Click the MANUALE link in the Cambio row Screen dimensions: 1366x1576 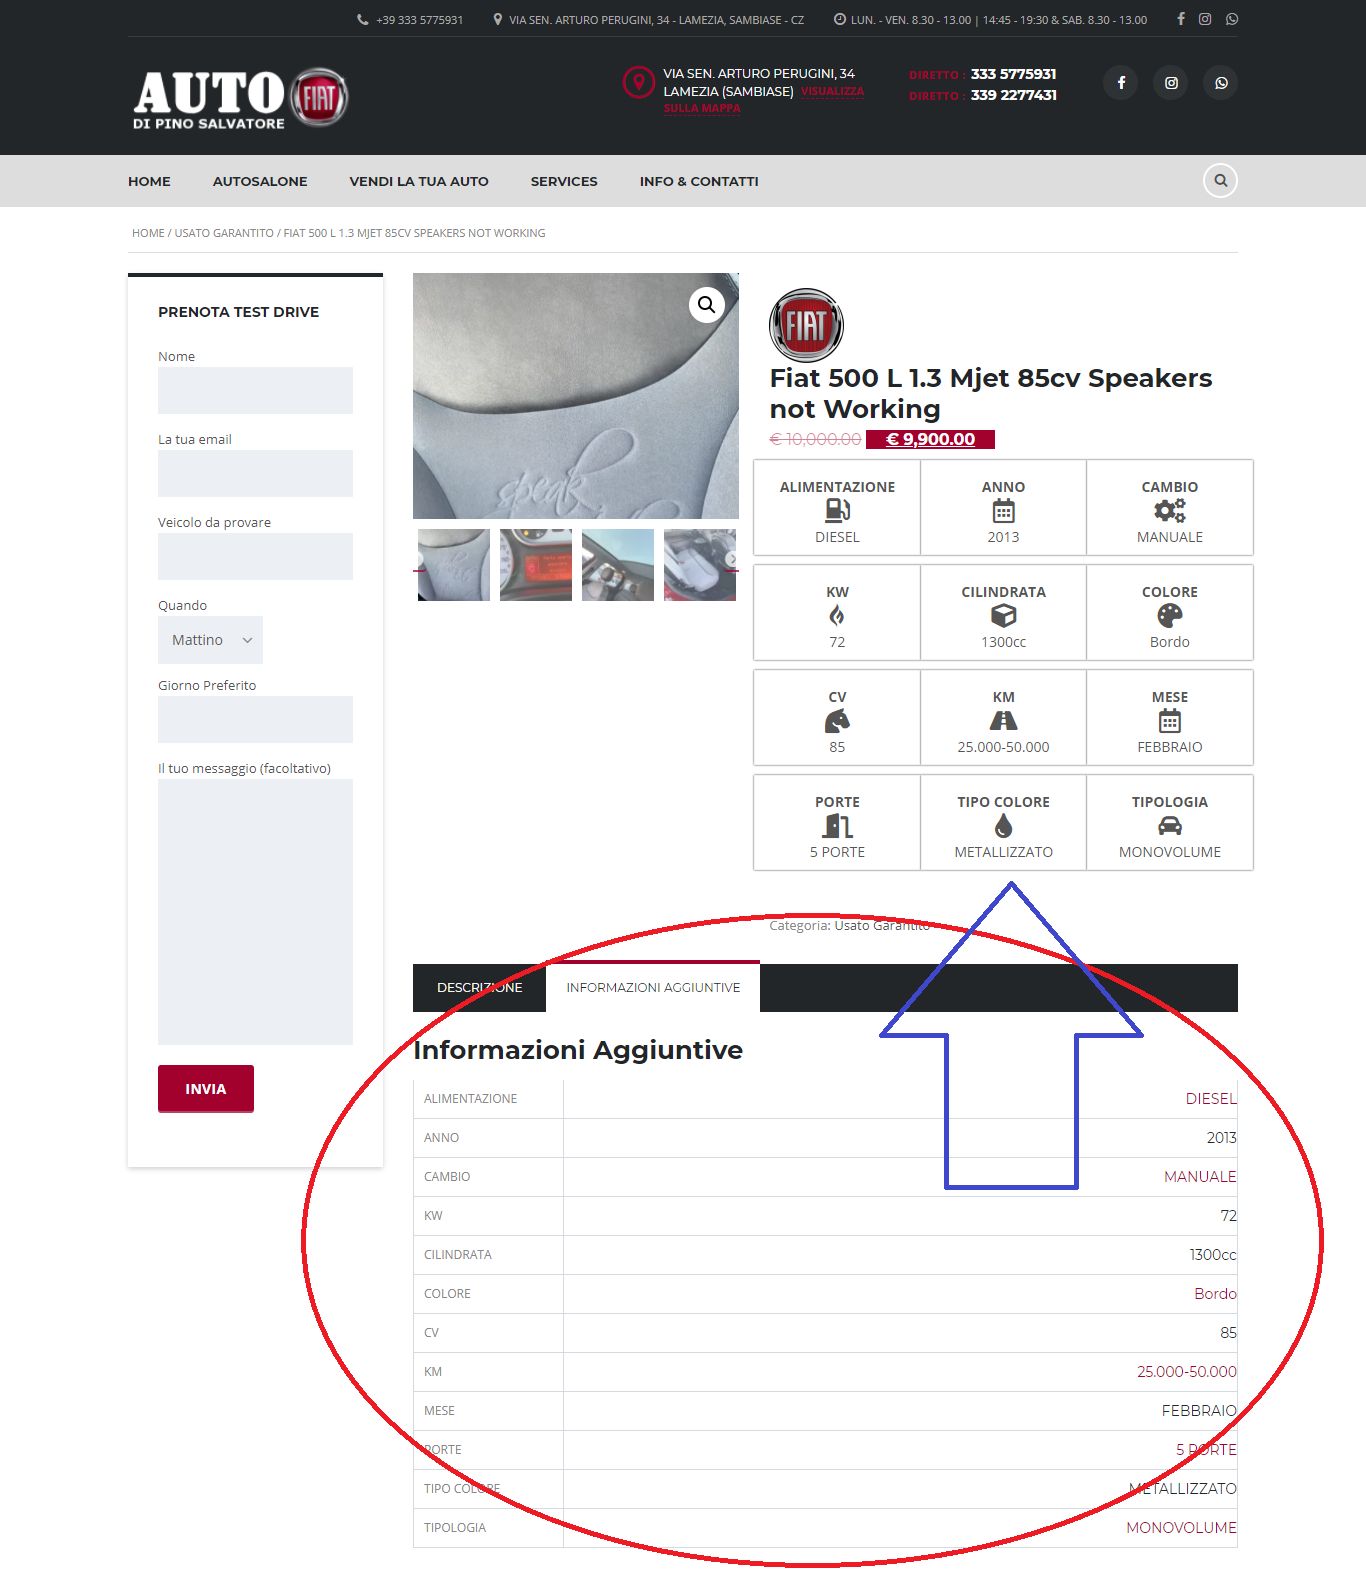(1200, 1176)
